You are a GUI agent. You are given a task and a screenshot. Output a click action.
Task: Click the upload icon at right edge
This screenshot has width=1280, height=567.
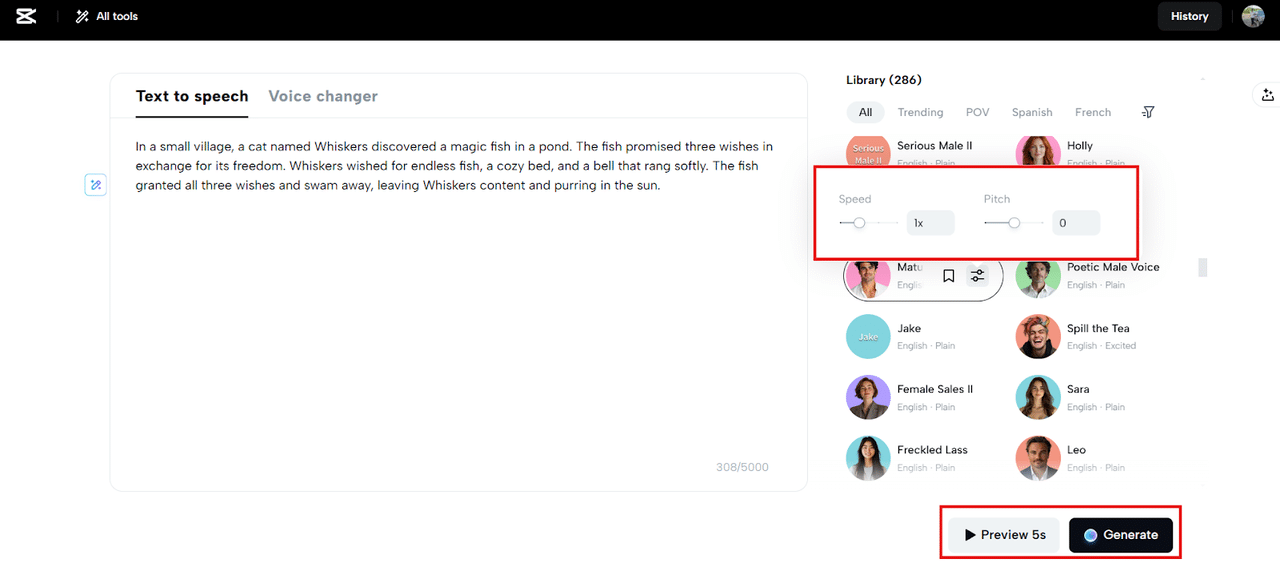[x=1267, y=95]
